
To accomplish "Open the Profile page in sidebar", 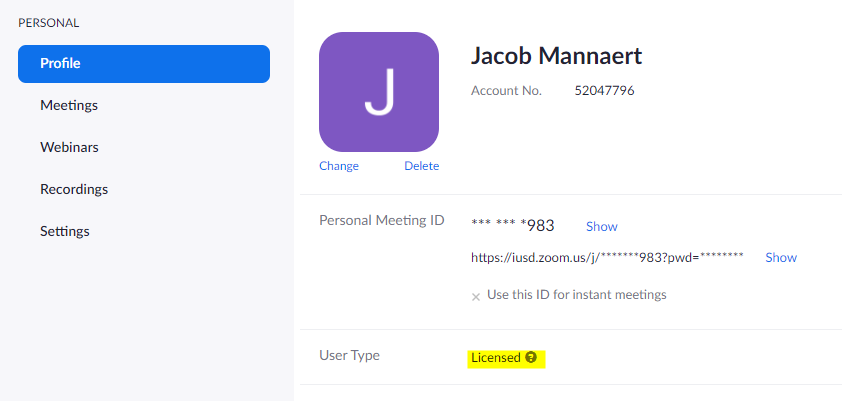I will tap(144, 63).
